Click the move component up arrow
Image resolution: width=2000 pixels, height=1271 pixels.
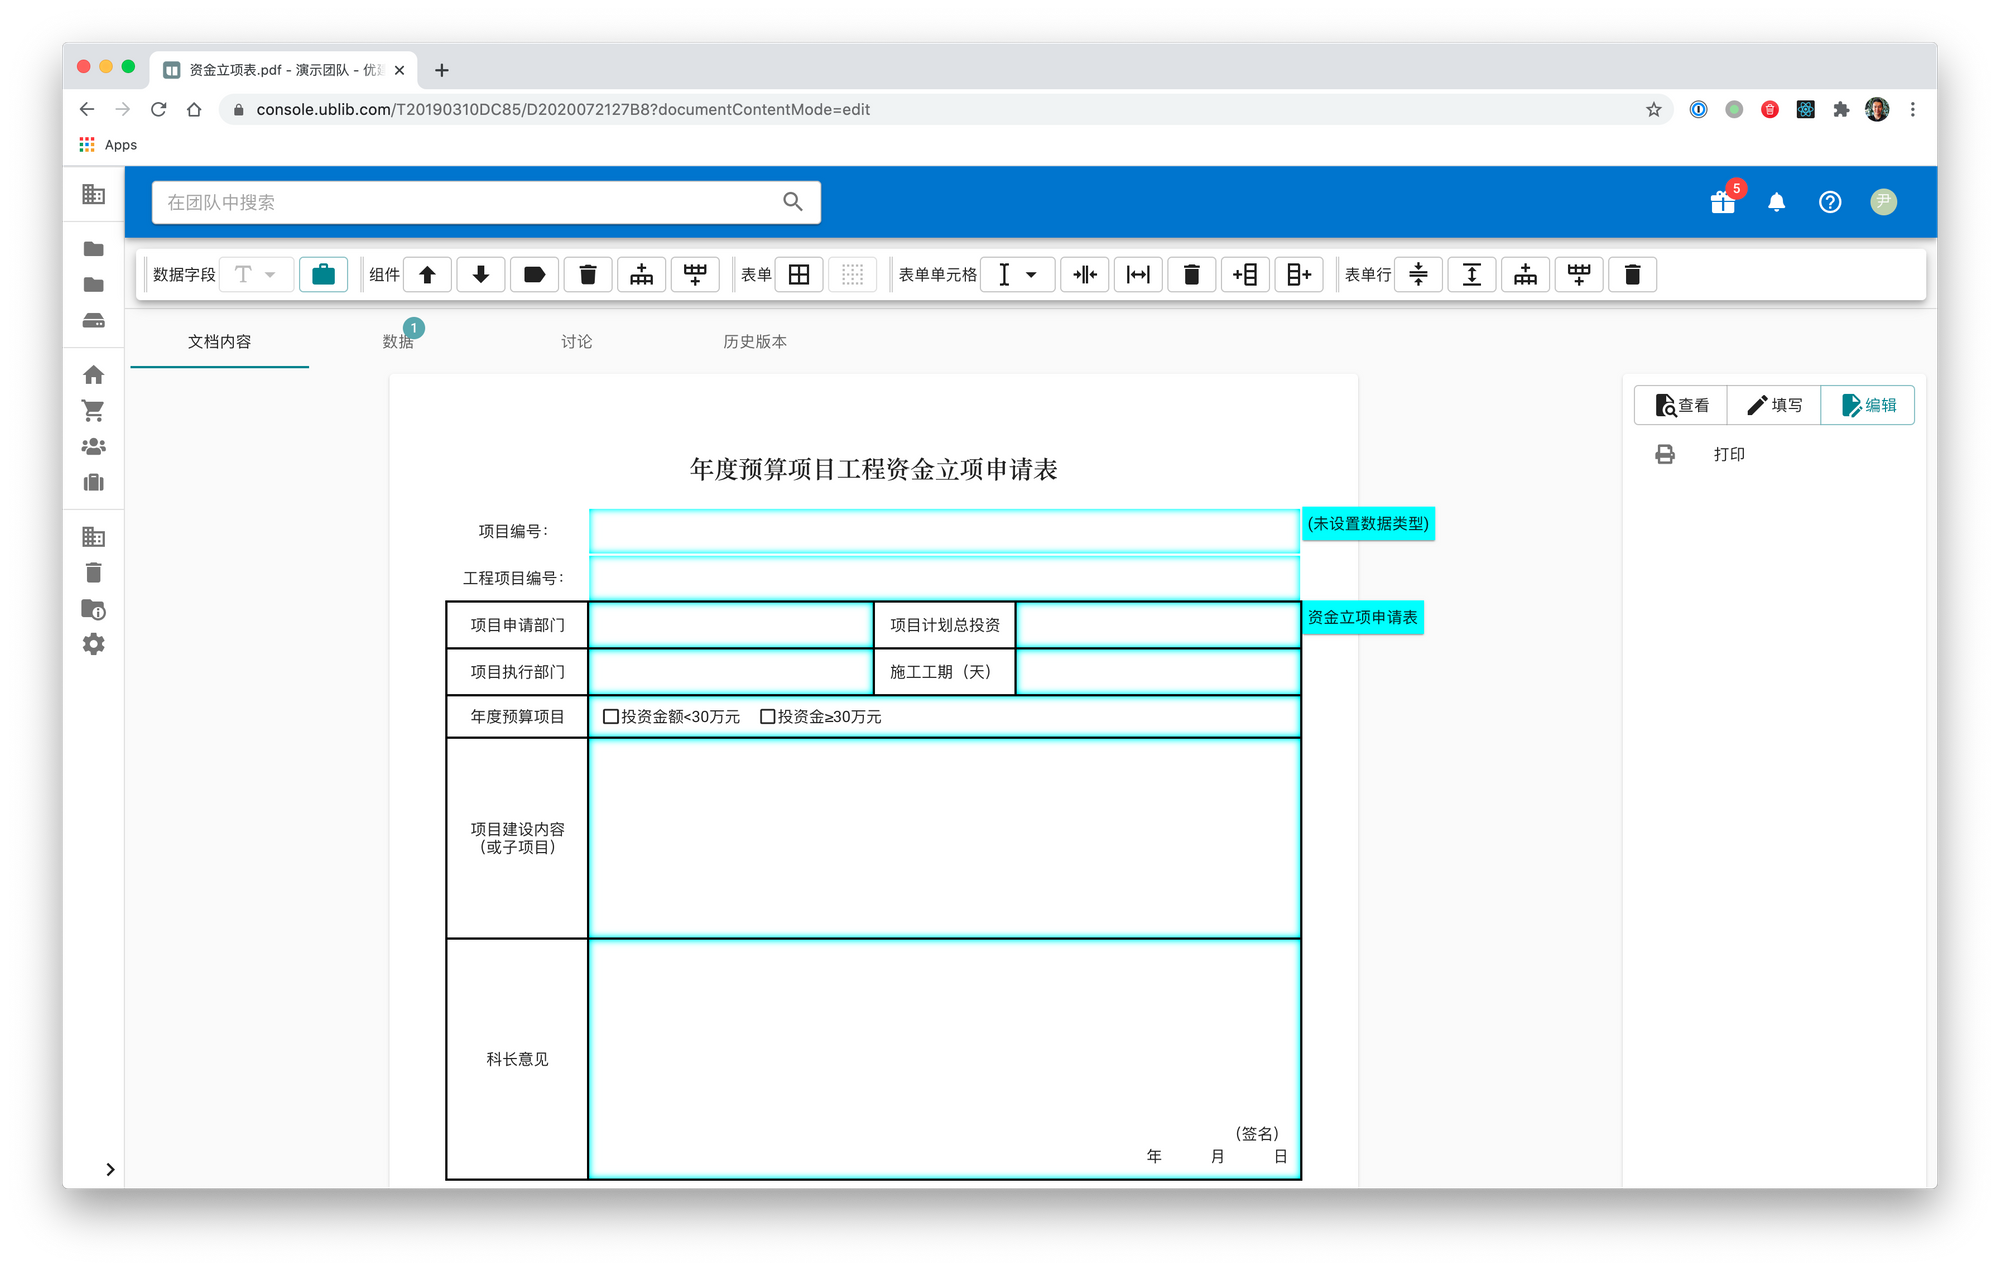[x=427, y=275]
